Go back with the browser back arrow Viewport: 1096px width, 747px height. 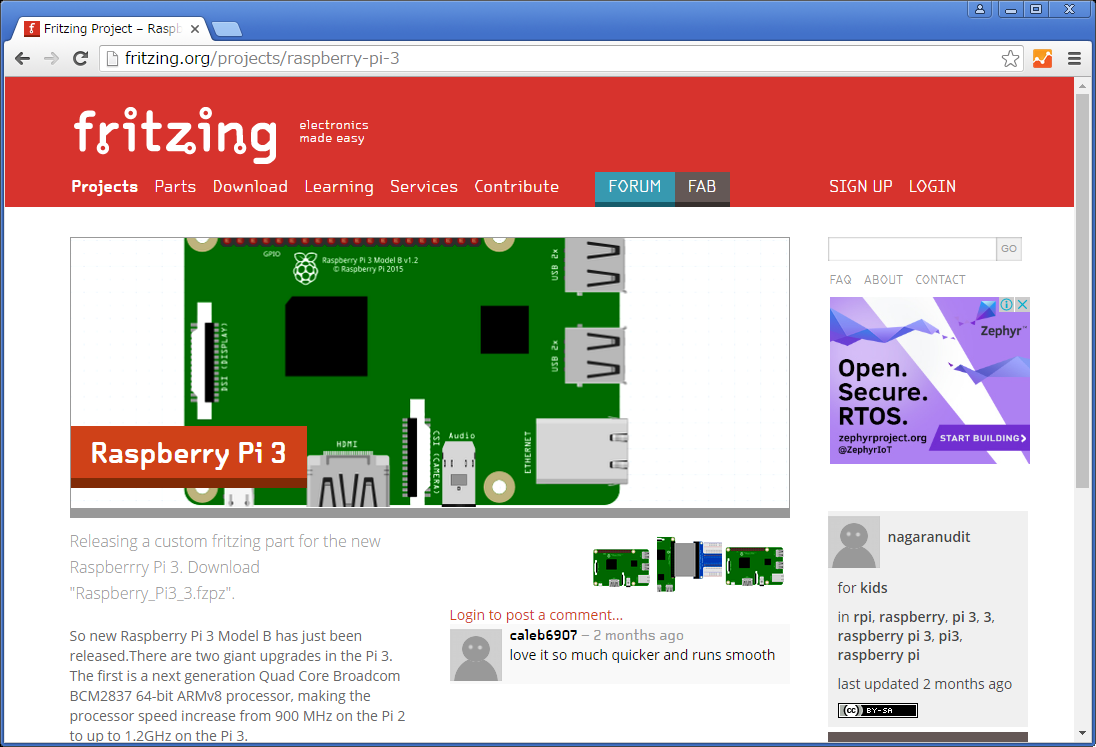coord(22,59)
